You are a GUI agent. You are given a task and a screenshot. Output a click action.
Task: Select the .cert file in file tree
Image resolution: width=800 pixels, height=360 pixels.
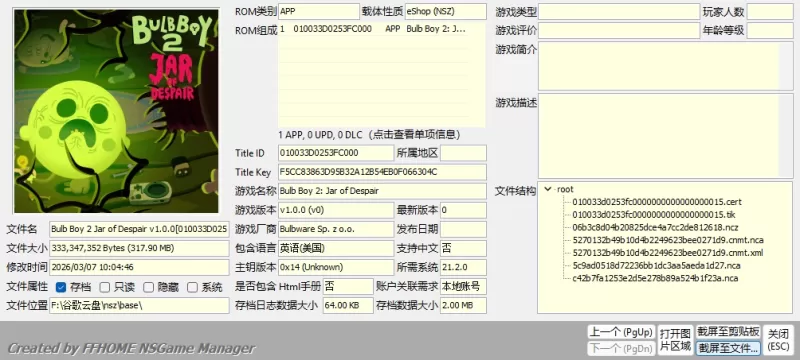[x=657, y=202]
